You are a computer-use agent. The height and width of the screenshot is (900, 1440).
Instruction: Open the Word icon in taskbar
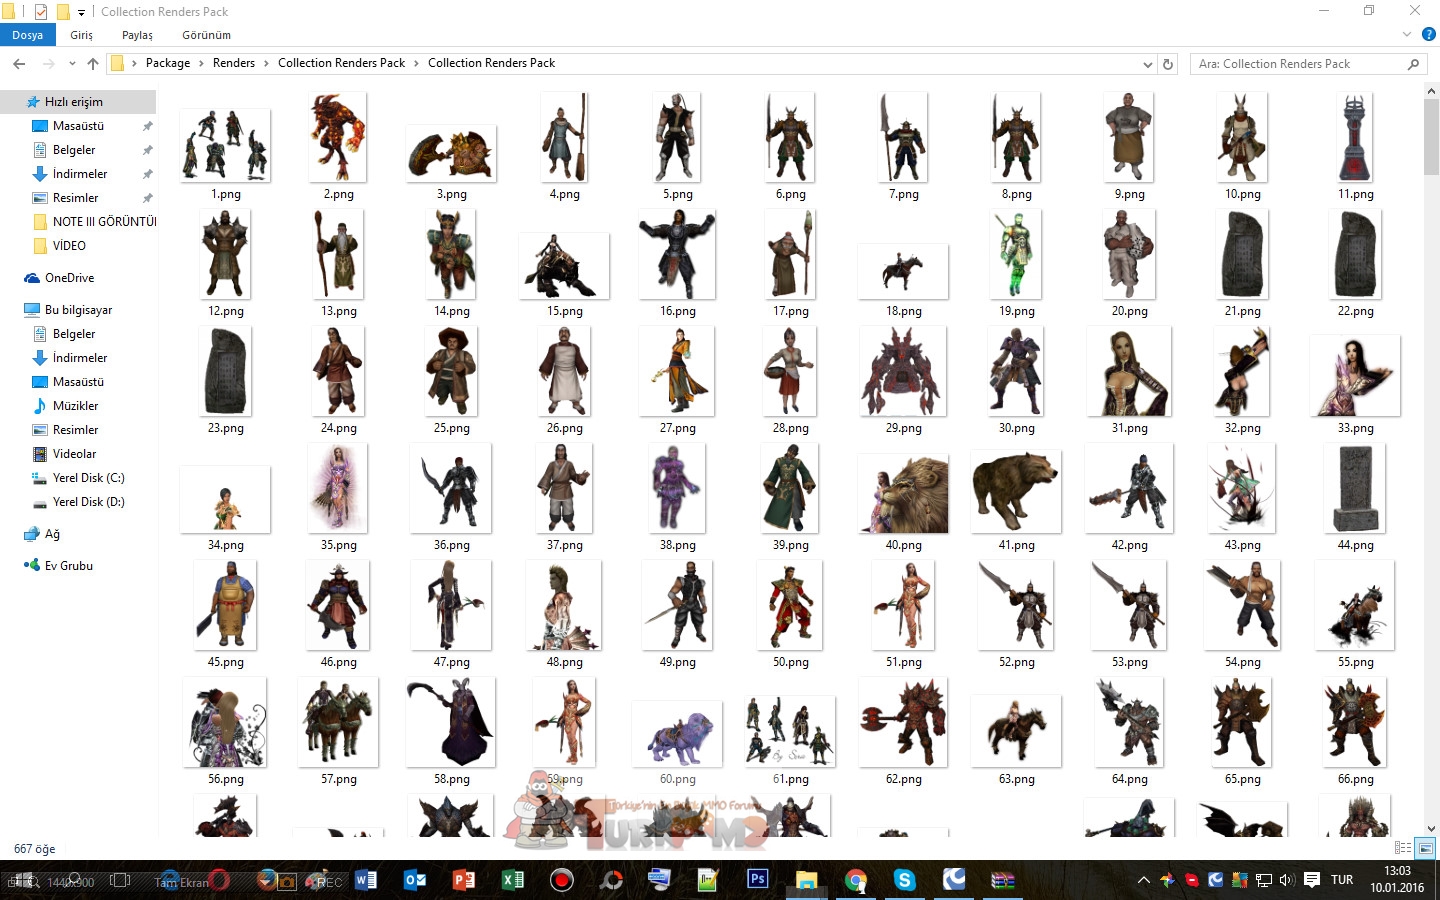(366, 880)
